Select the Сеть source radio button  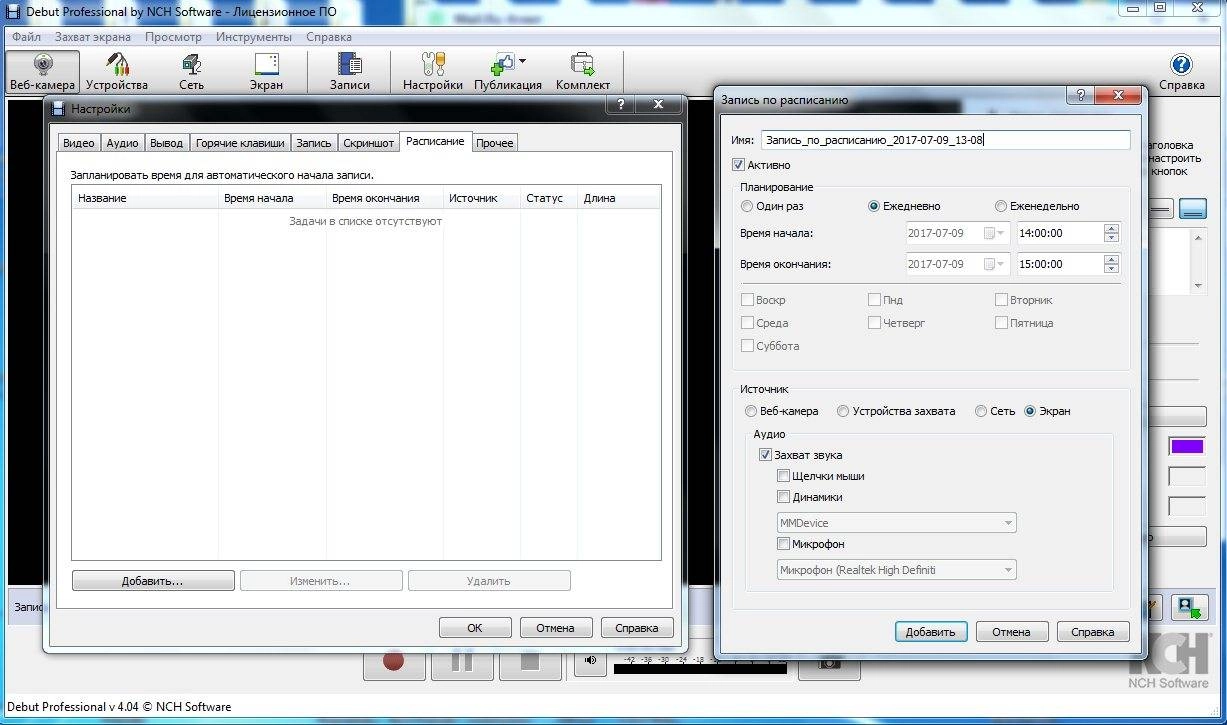[x=981, y=411]
